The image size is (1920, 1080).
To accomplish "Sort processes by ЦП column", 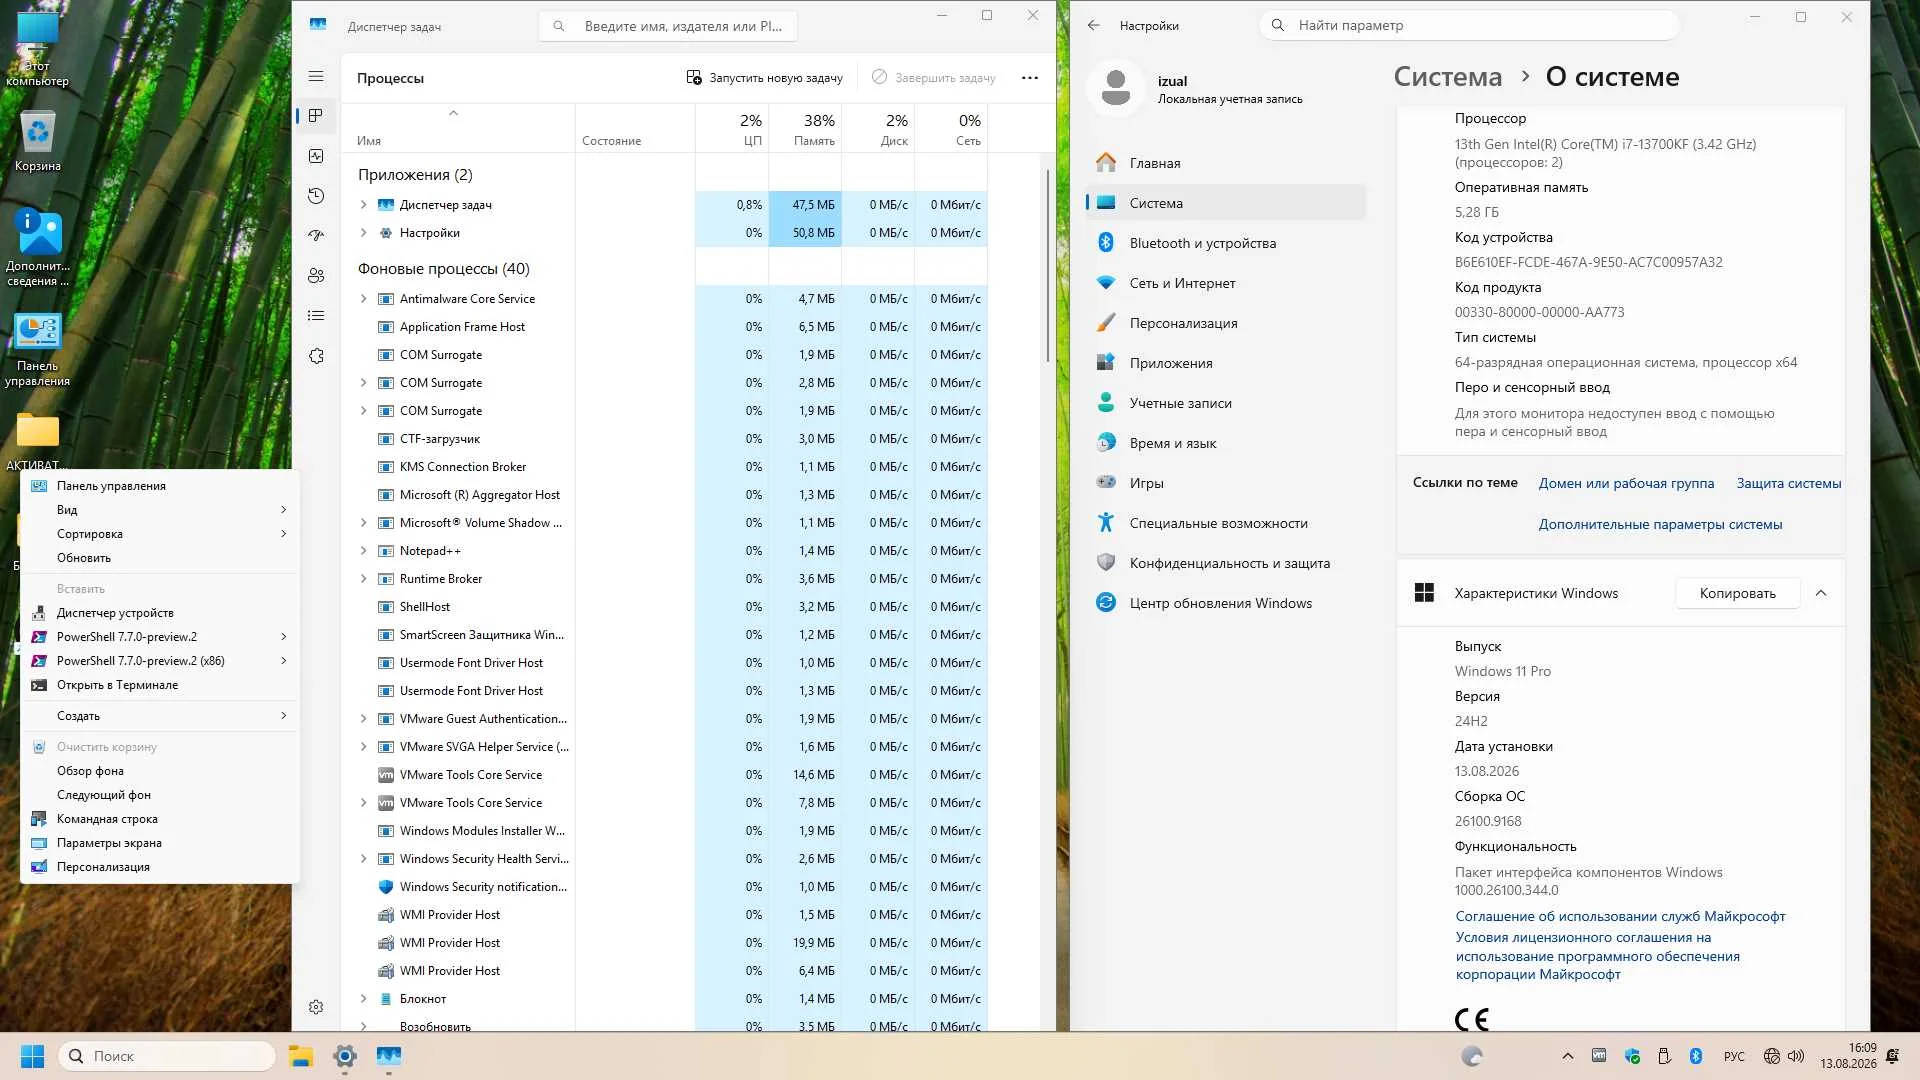I will [x=733, y=129].
